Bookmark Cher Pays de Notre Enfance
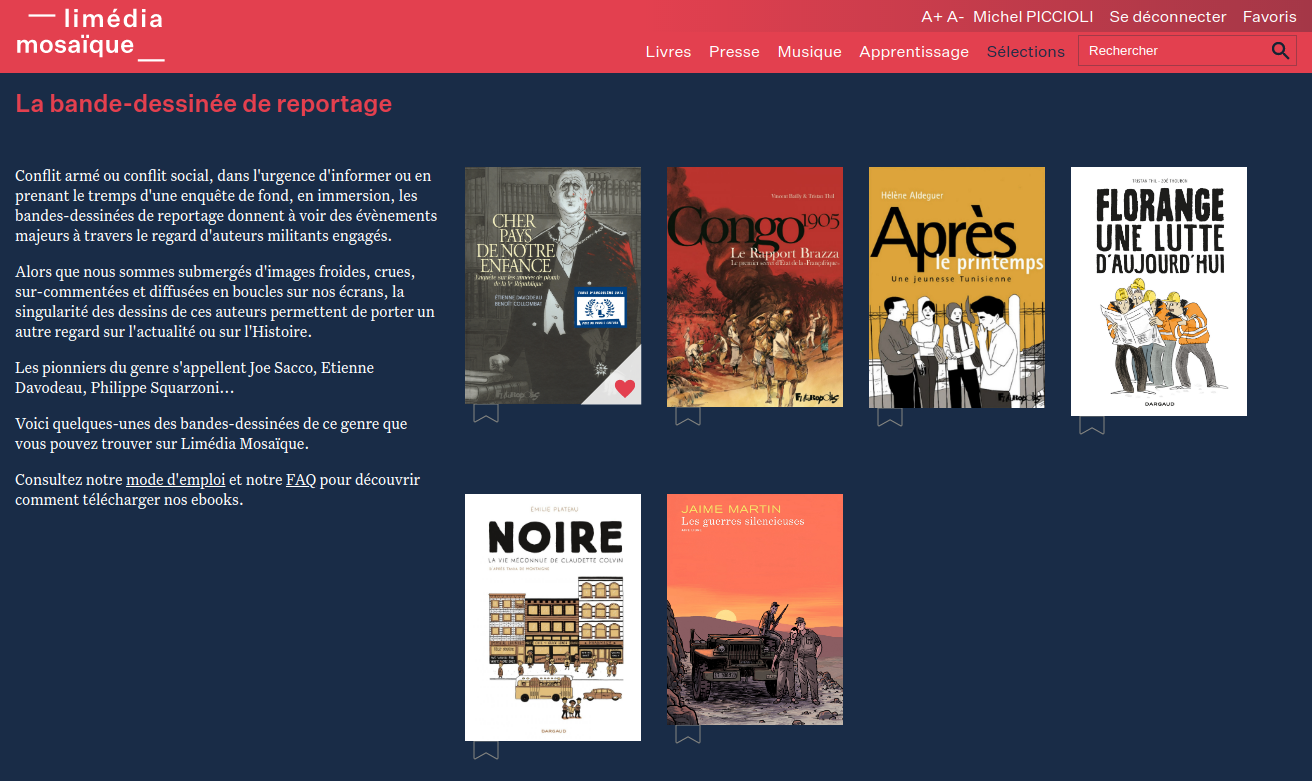Screen dimensions: 1312x781 pyautogui.click(x=486, y=413)
